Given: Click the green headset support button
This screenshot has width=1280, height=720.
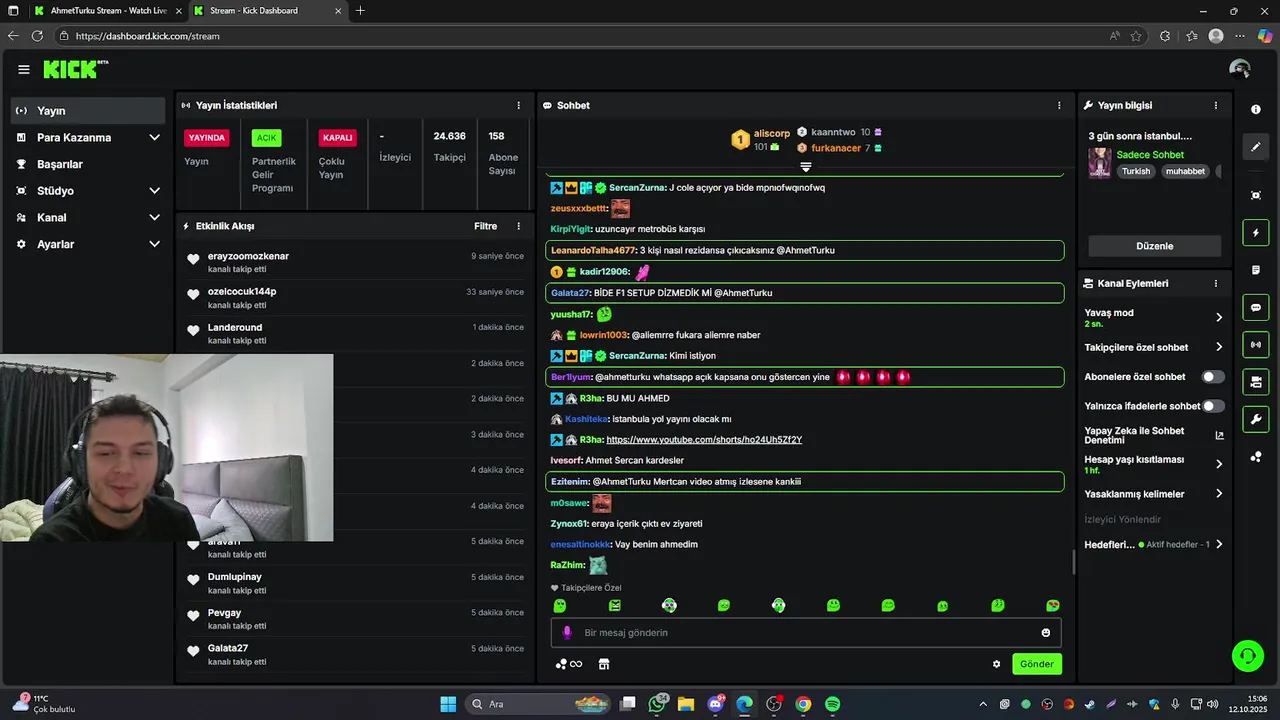Looking at the screenshot, I should coord(1248,656).
